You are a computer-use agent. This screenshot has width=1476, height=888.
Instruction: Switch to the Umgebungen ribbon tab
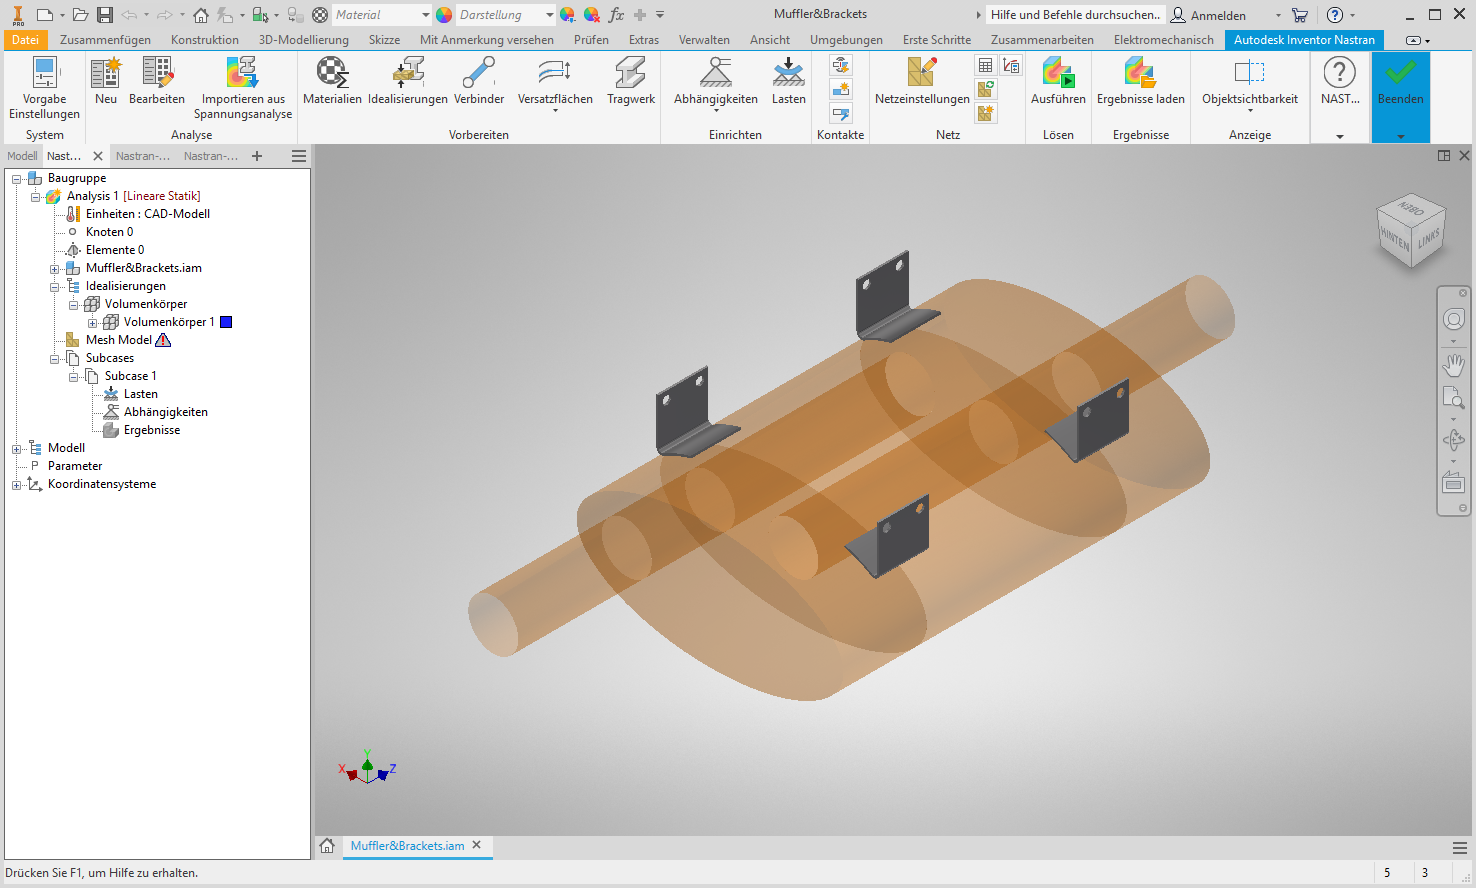point(846,40)
